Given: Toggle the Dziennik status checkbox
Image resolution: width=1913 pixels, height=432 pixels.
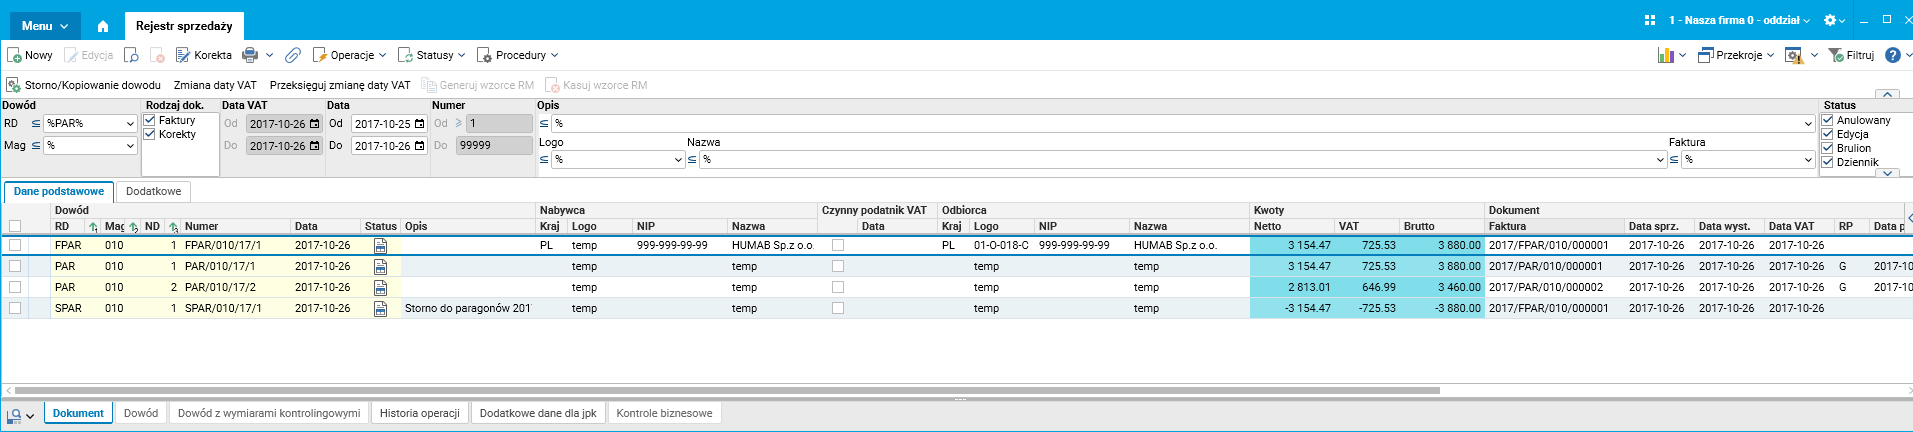Looking at the screenshot, I should pyautogui.click(x=1828, y=162).
